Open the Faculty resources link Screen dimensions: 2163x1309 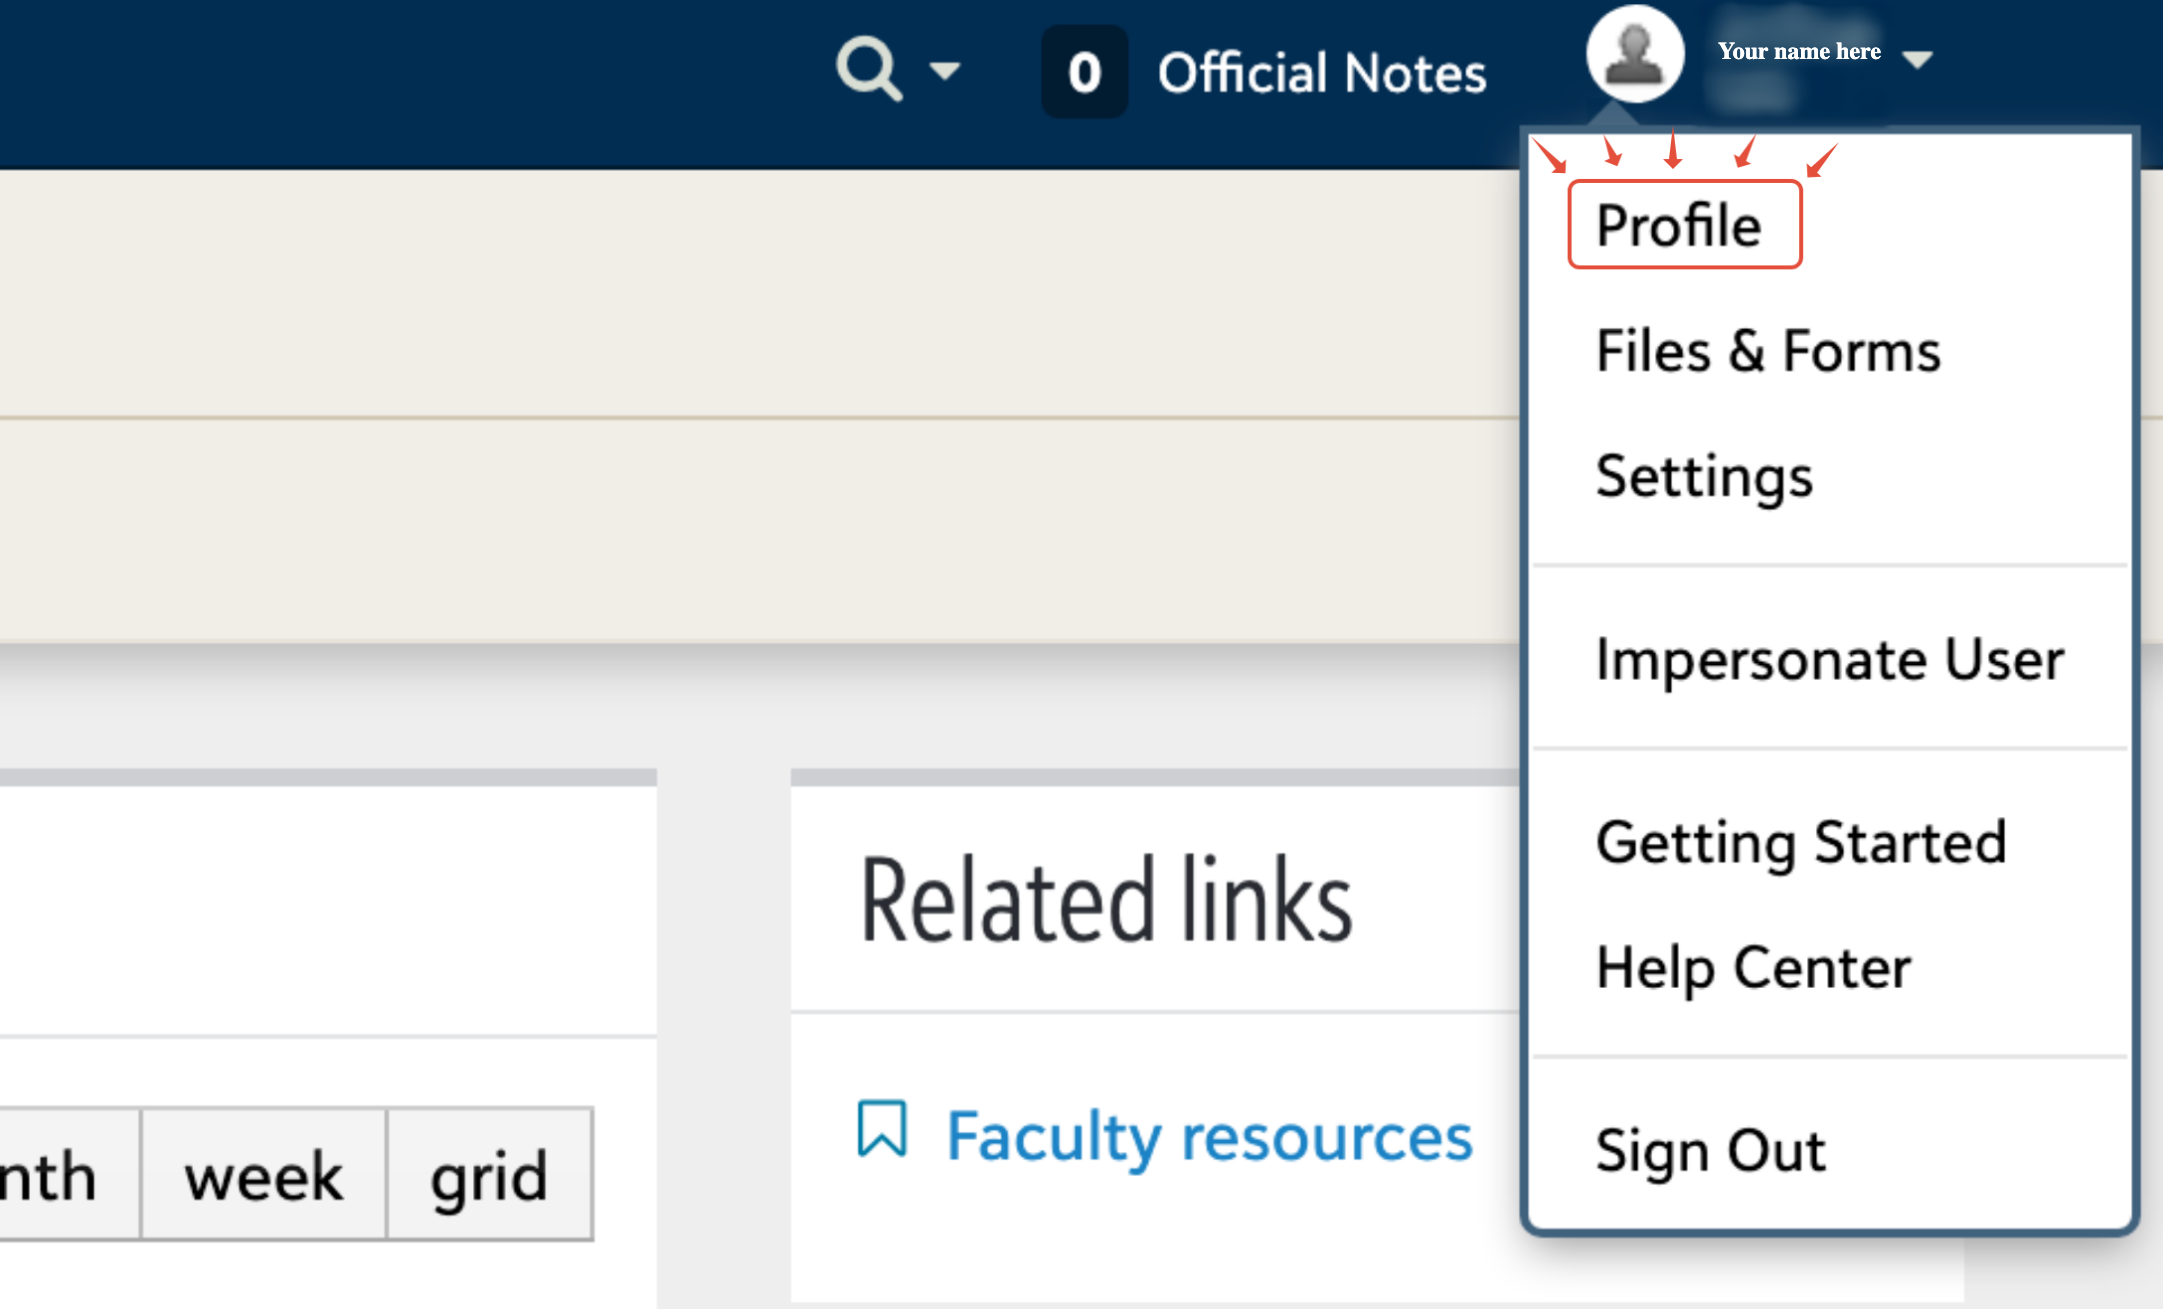click(x=1209, y=1136)
